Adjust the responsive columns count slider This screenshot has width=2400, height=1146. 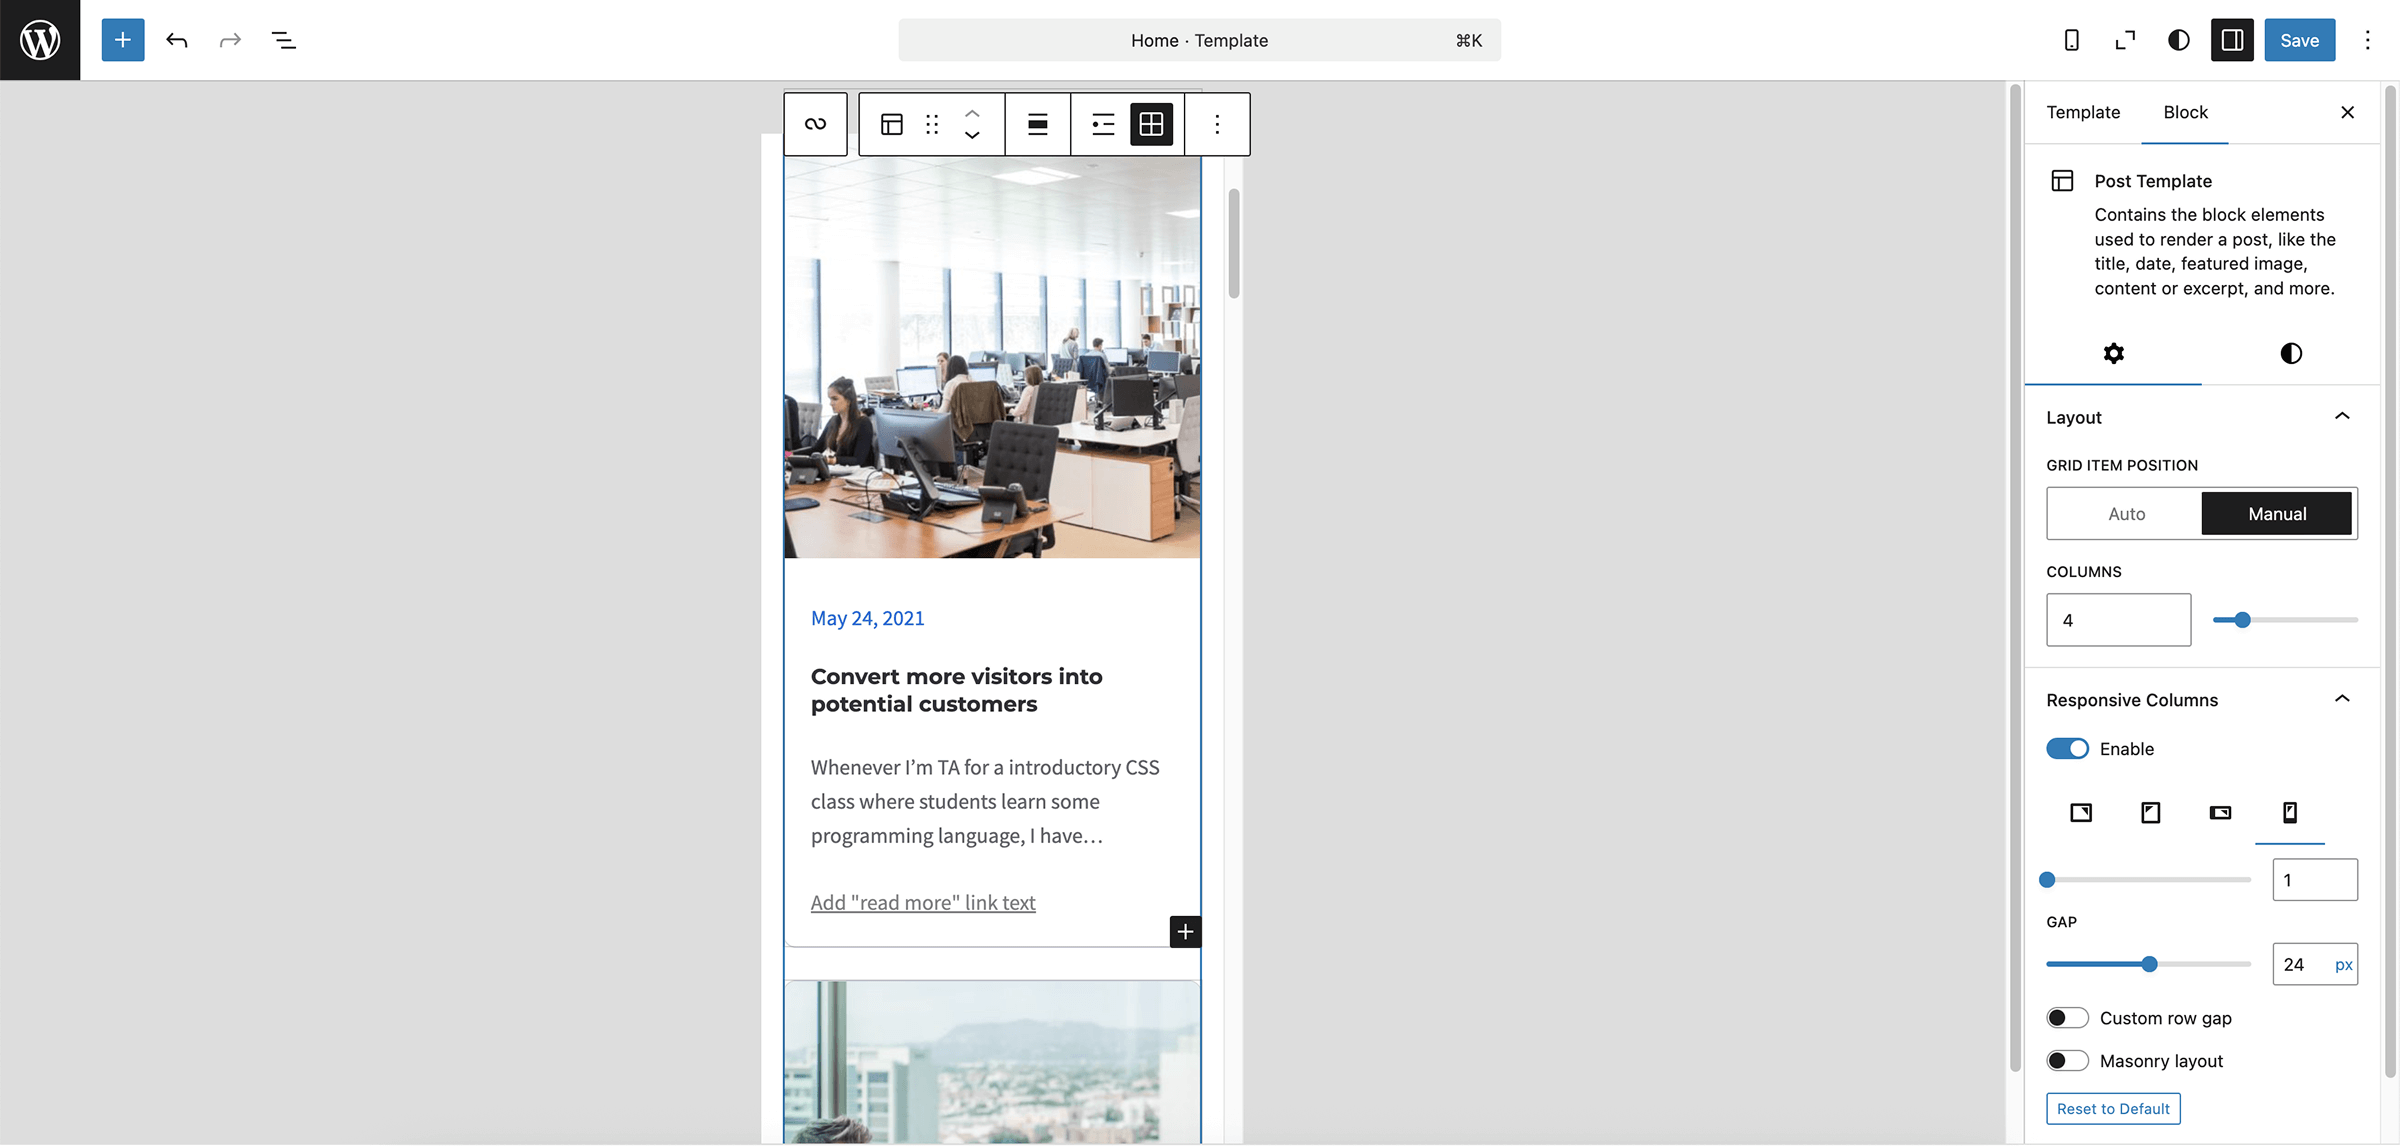pyautogui.click(x=2148, y=880)
